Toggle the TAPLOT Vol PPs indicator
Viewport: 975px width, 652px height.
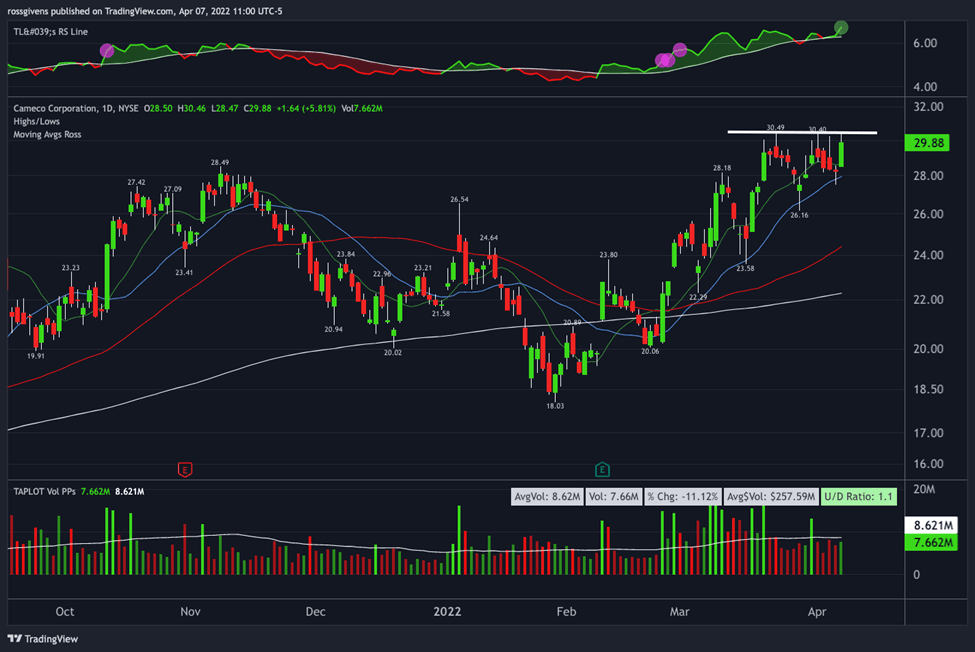47,492
